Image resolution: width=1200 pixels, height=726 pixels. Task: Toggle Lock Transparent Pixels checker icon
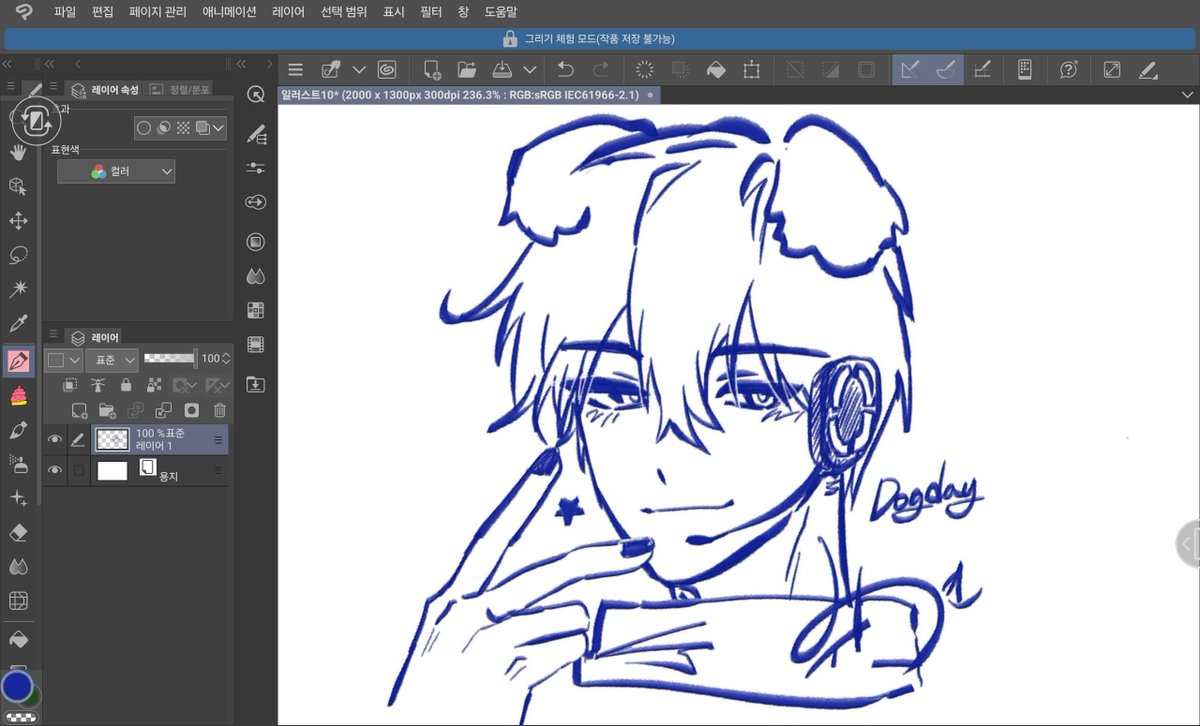154,385
